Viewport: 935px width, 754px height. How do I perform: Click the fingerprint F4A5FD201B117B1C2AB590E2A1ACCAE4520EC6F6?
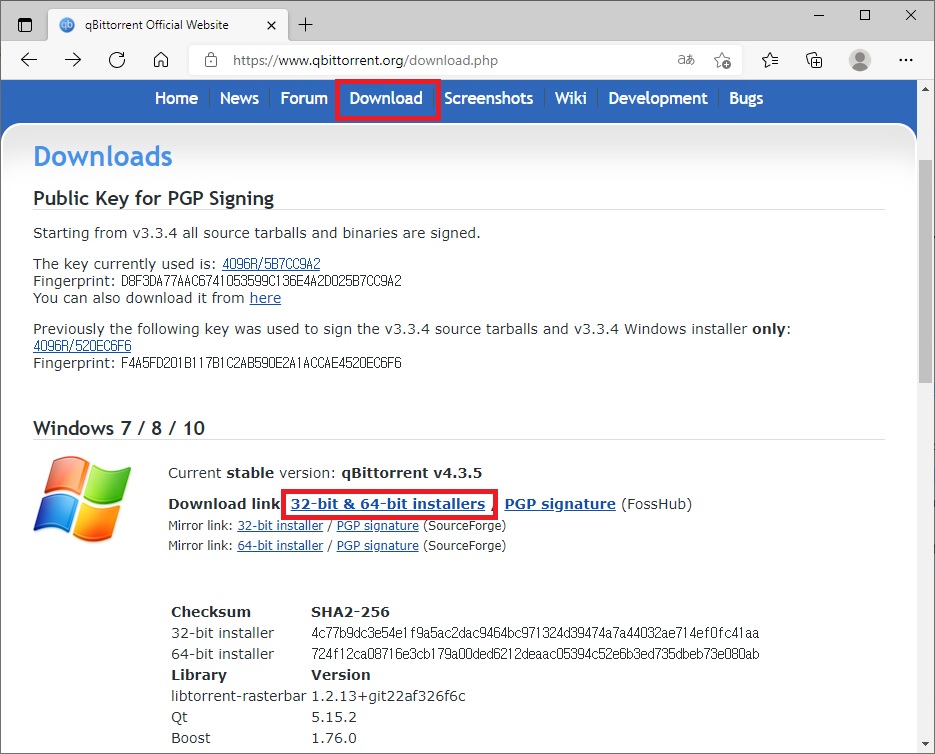pos(261,363)
